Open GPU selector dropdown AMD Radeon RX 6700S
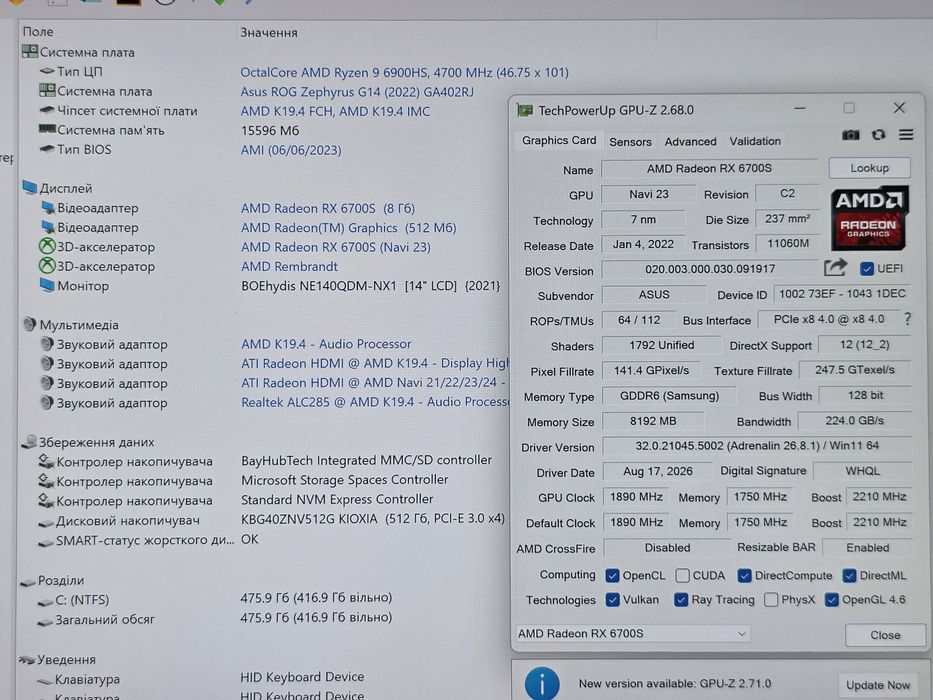Screen dimensions: 933x700 click(x=633, y=633)
